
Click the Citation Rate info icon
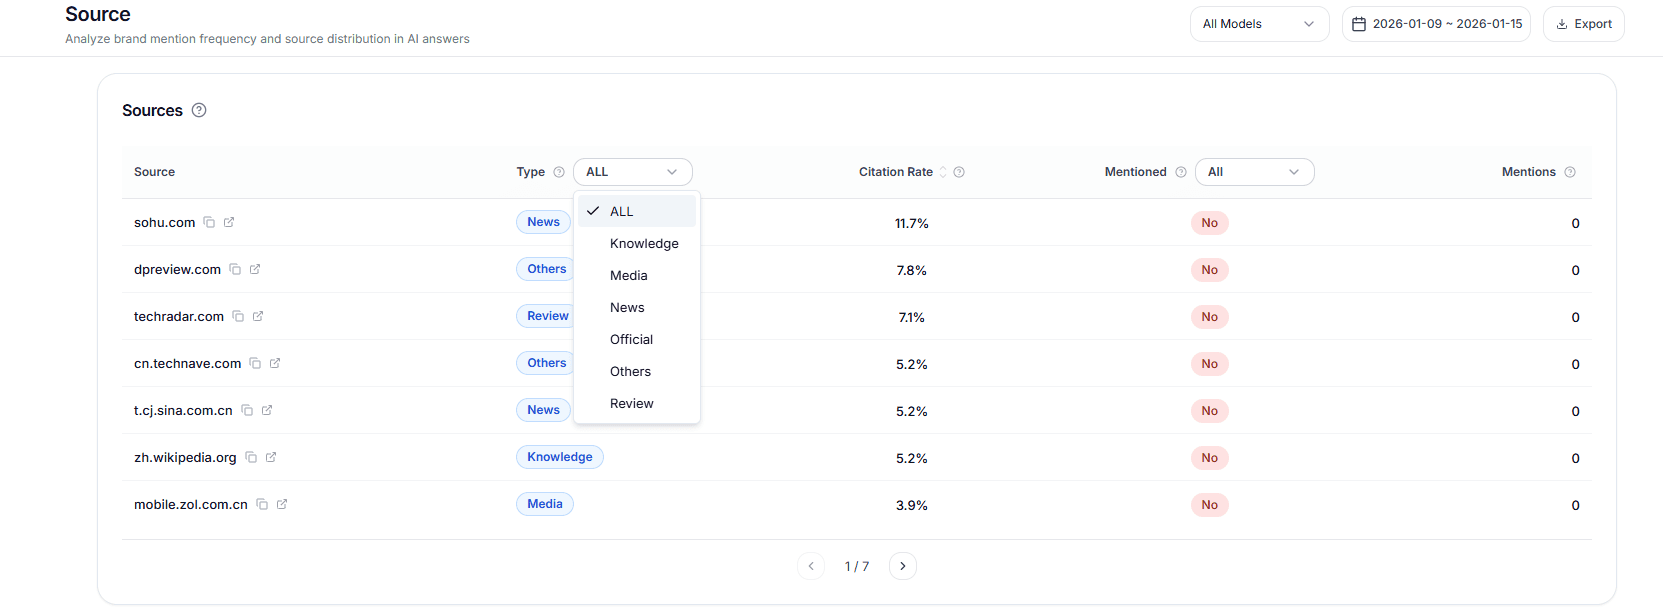(x=959, y=172)
